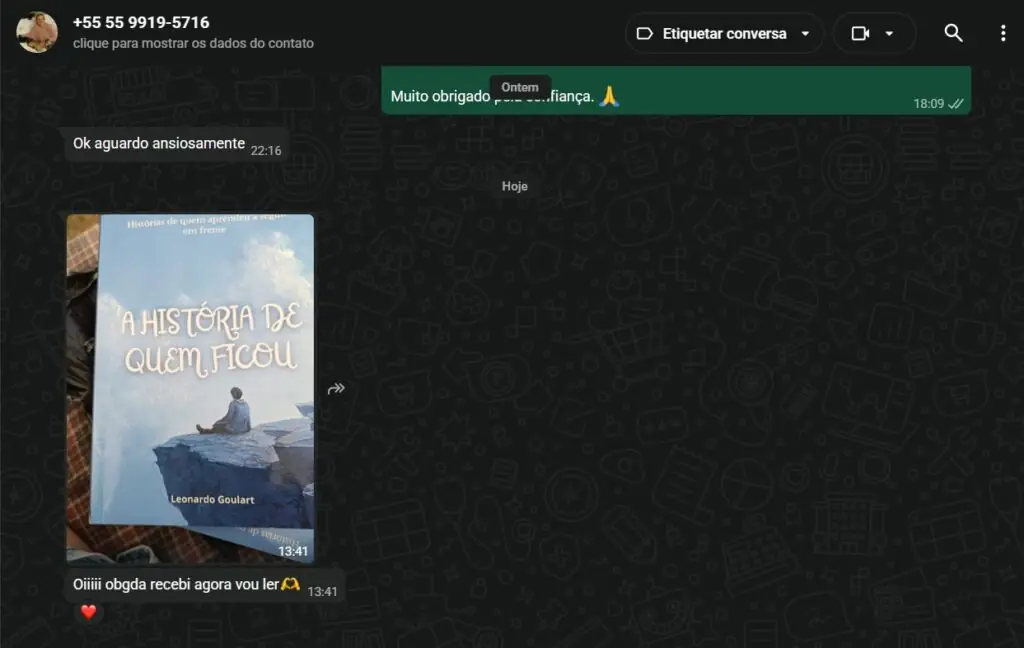Open the Etiquetar conversa button
The image size is (1024, 648).
tap(724, 33)
